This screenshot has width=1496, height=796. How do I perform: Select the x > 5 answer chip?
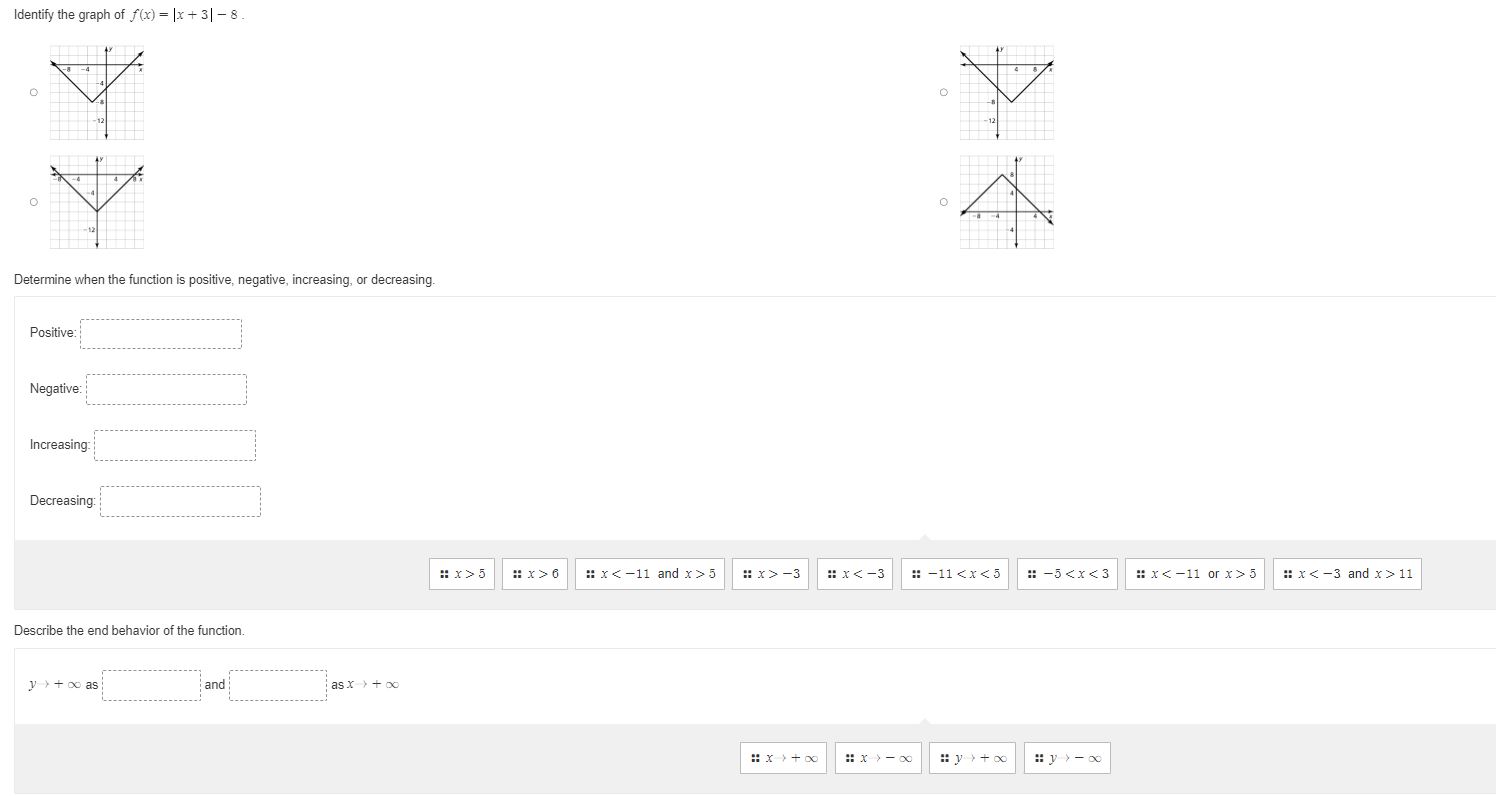click(461, 574)
